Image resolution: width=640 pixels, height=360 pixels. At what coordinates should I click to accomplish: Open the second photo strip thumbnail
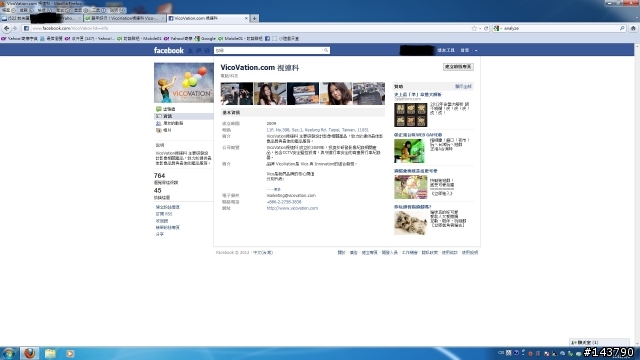(x=270, y=93)
